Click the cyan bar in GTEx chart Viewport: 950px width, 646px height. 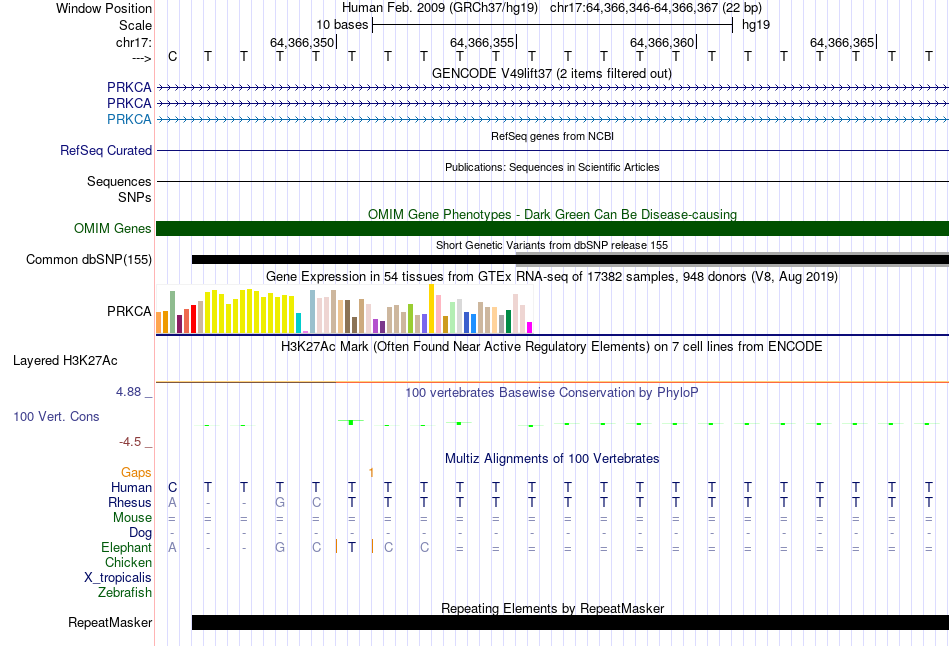coord(298,323)
